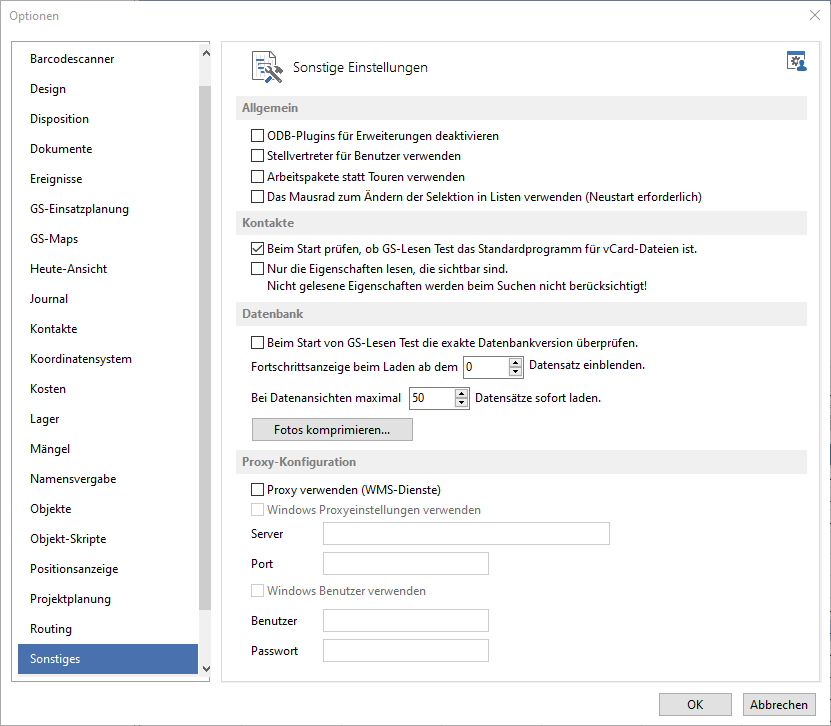Open the Projektplanung settings
The width and height of the screenshot is (831, 726).
coord(108,599)
